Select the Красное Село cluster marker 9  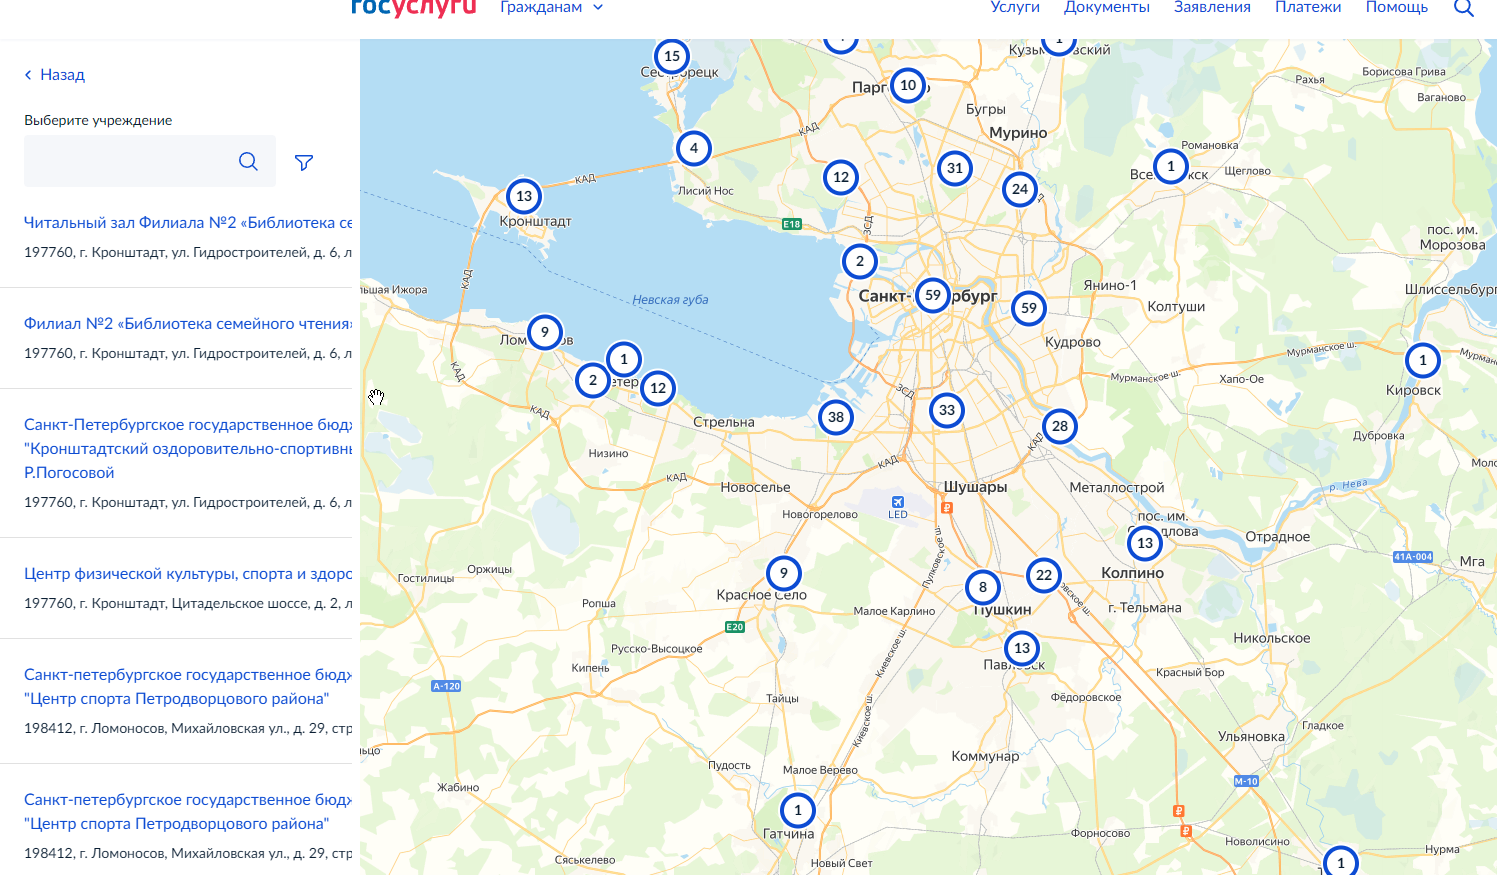pyautogui.click(x=784, y=573)
